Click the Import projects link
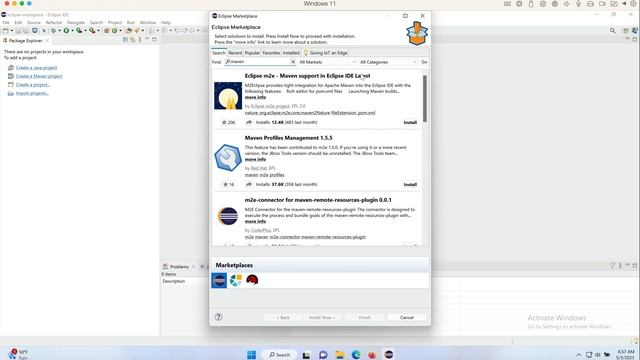Viewport: 640px width, 360px height. pos(32,93)
